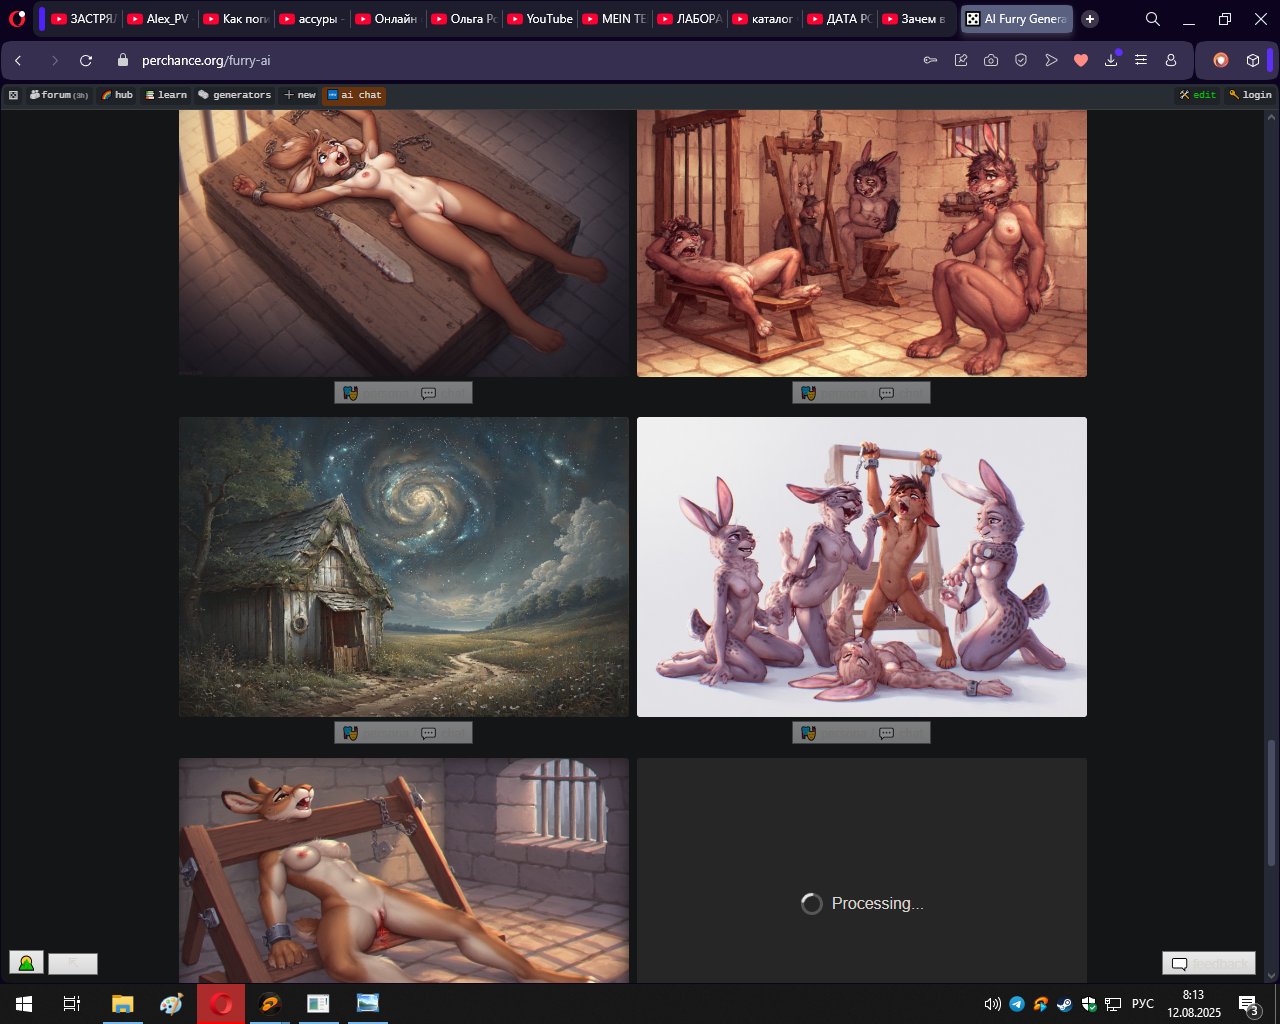Switch to the Alex_PV tab

coord(160,19)
